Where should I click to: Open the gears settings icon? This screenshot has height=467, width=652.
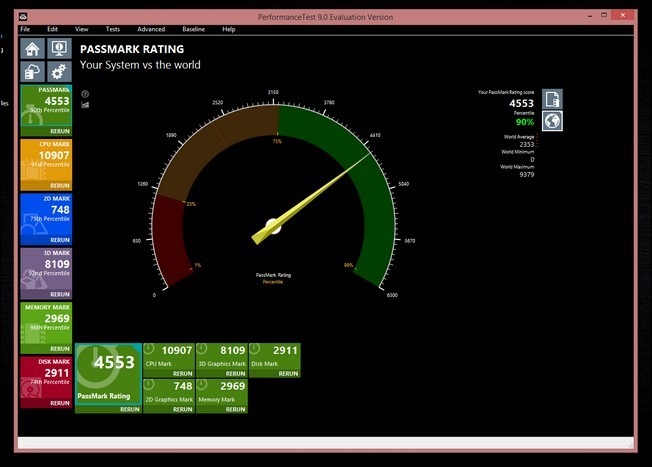pos(59,72)
